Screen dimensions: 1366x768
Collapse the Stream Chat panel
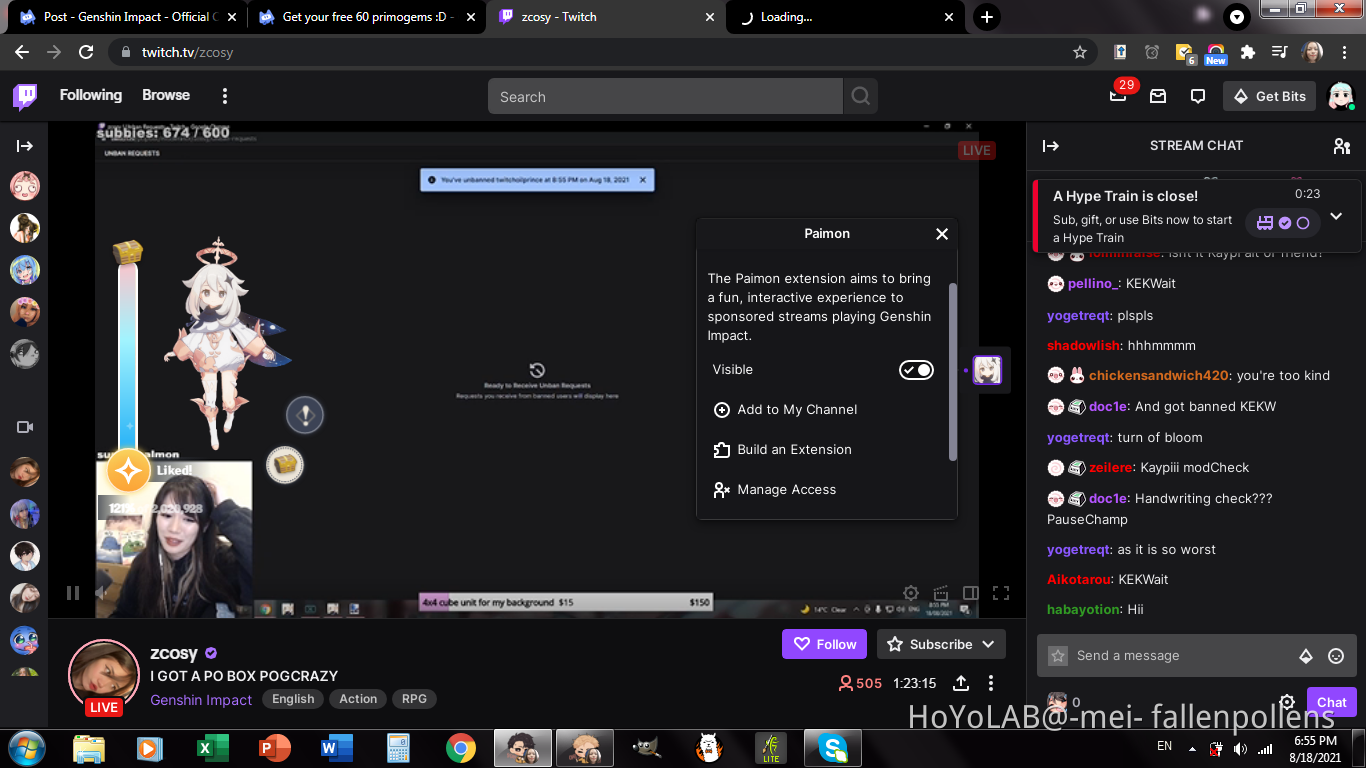1051,146
